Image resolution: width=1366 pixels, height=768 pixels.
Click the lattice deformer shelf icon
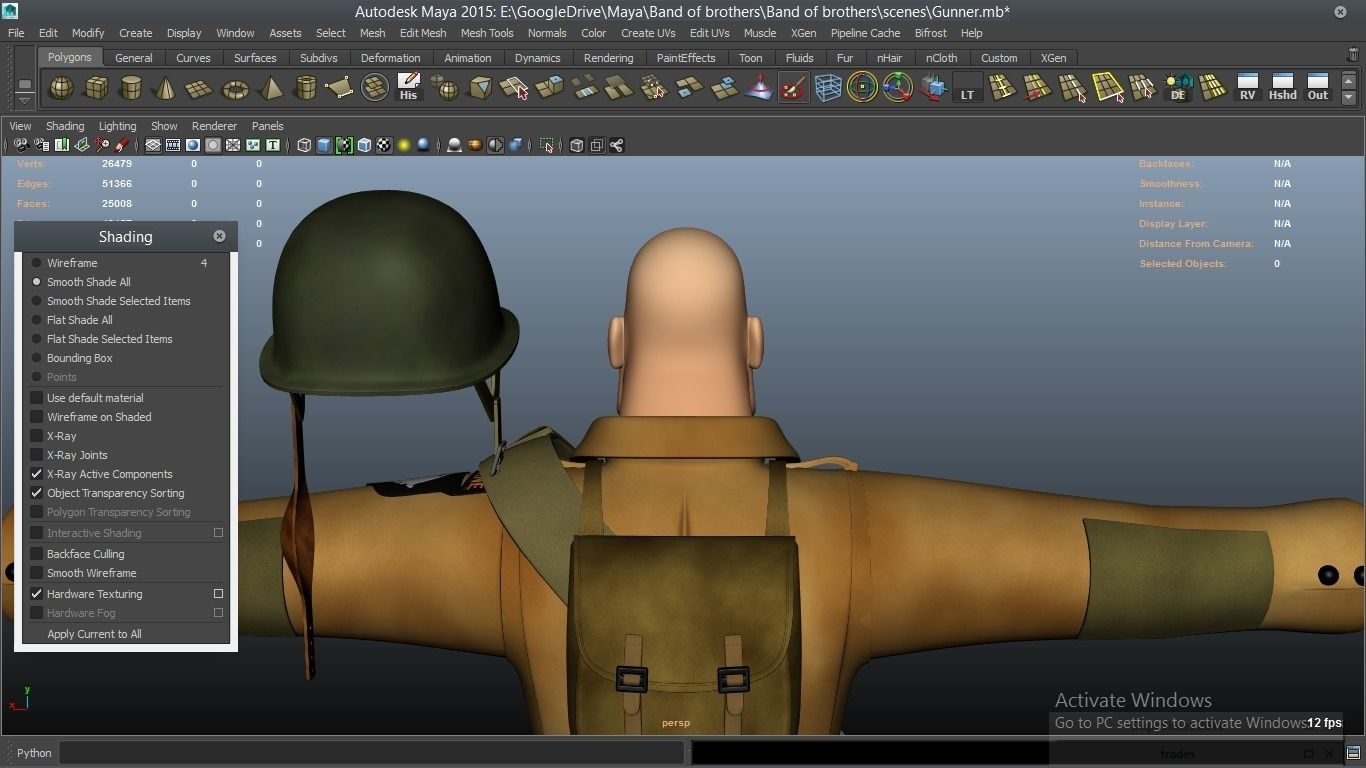click(x=828, y=88)
